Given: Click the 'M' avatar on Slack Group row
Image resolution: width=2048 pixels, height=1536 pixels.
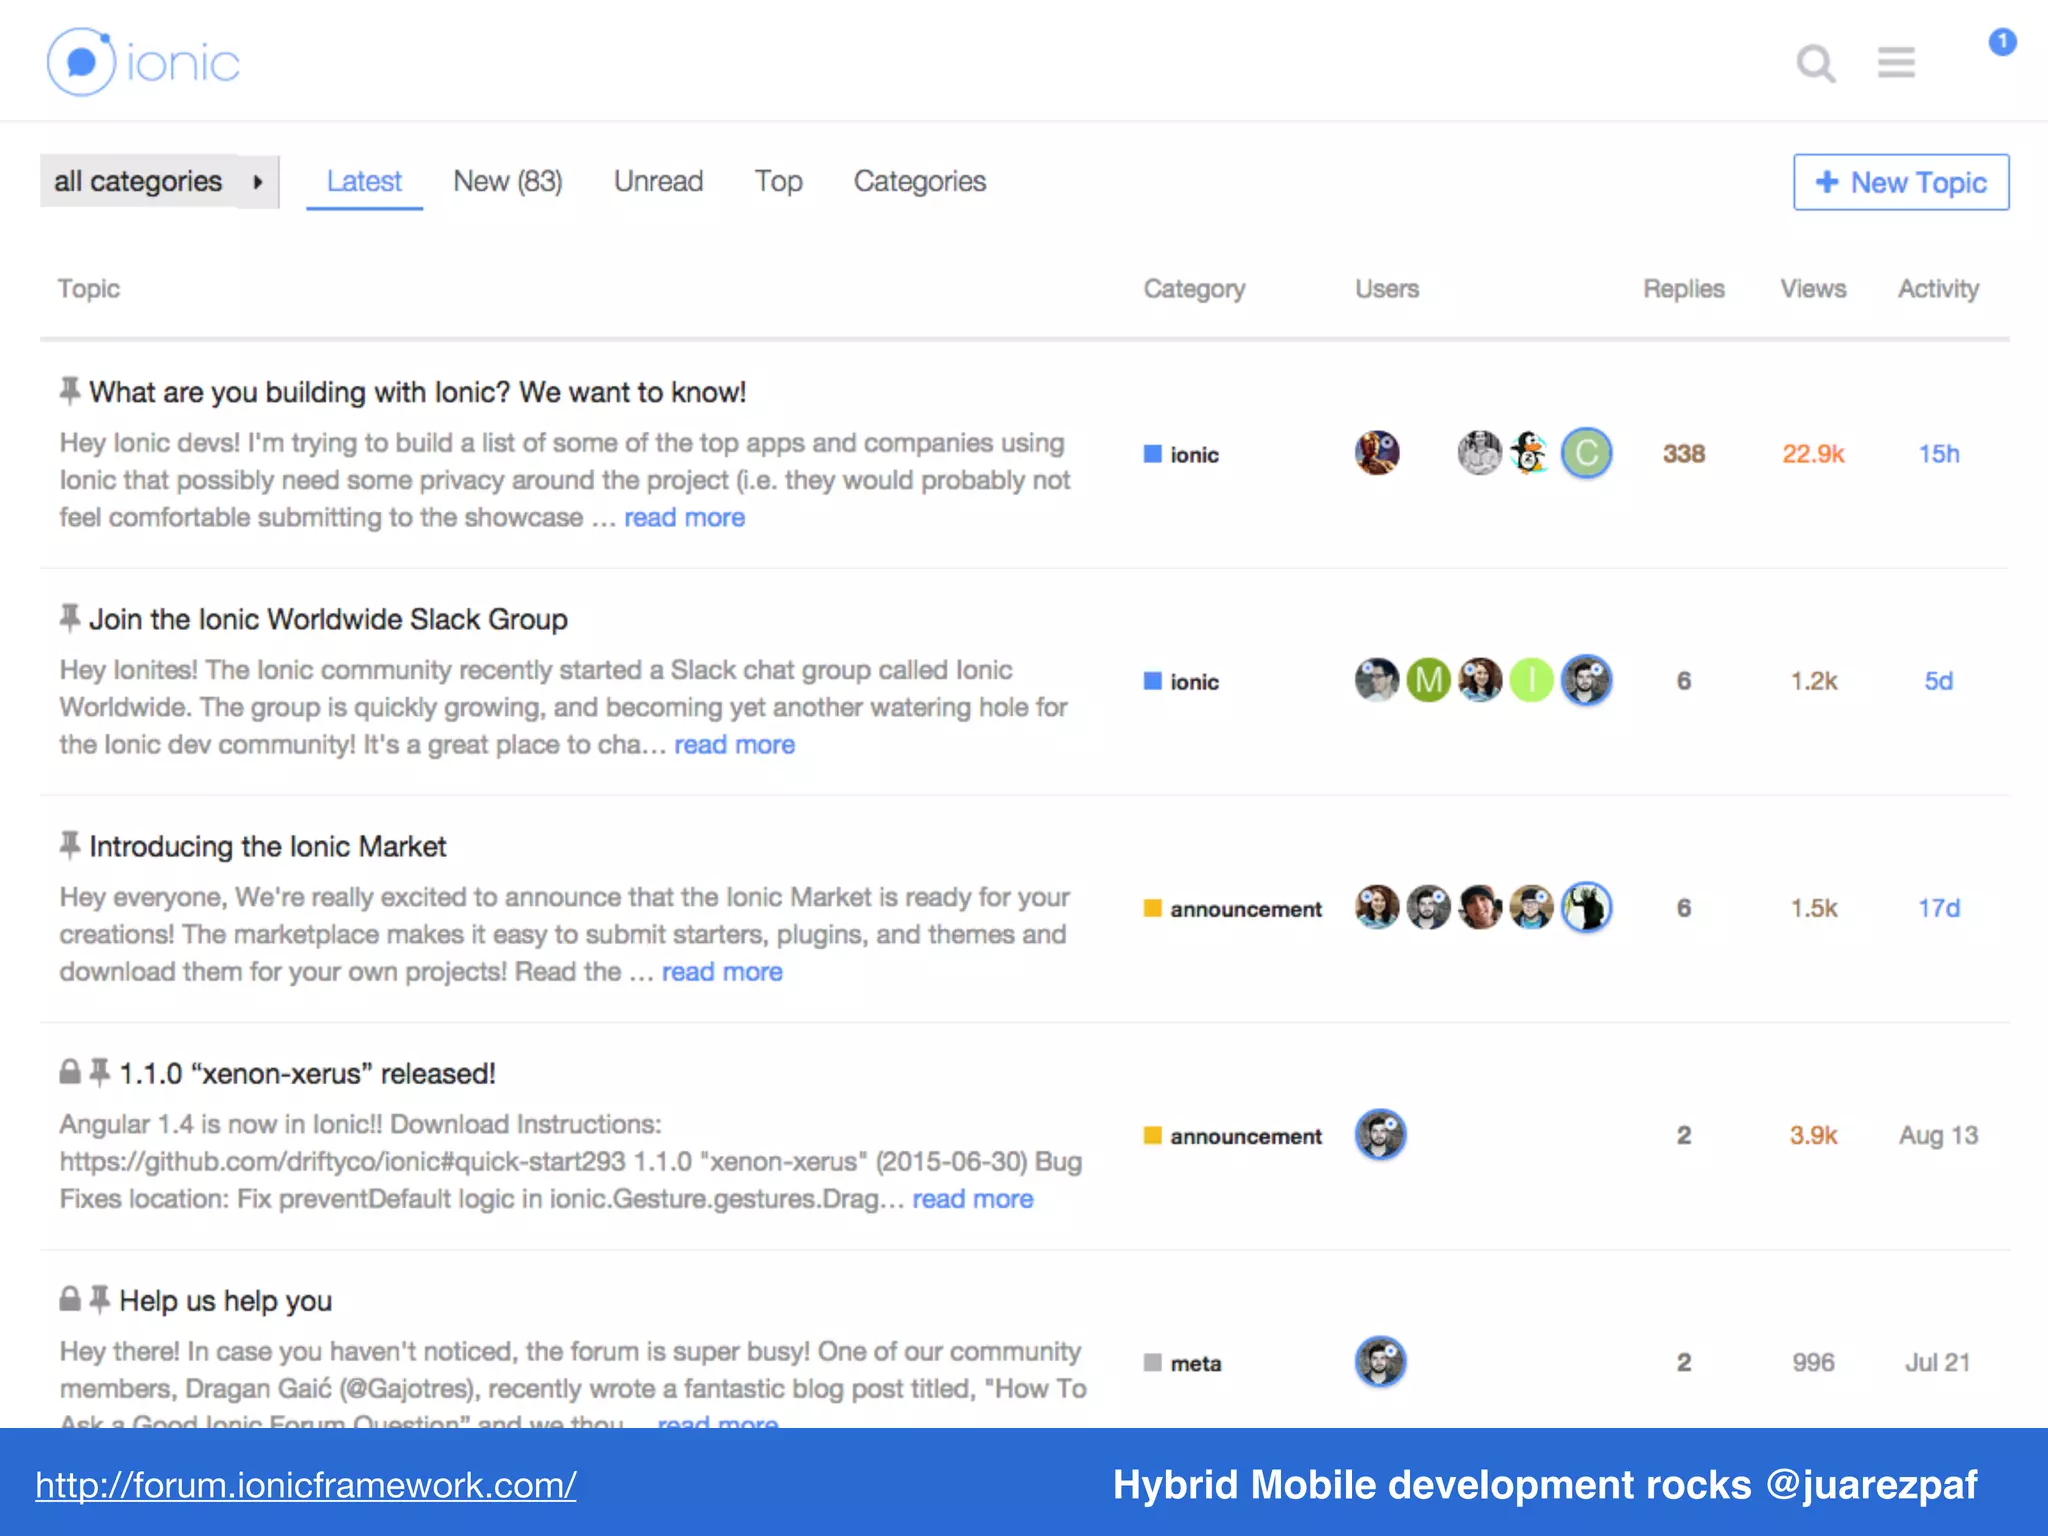Looking at the screenshot, I should (1428, 680).
